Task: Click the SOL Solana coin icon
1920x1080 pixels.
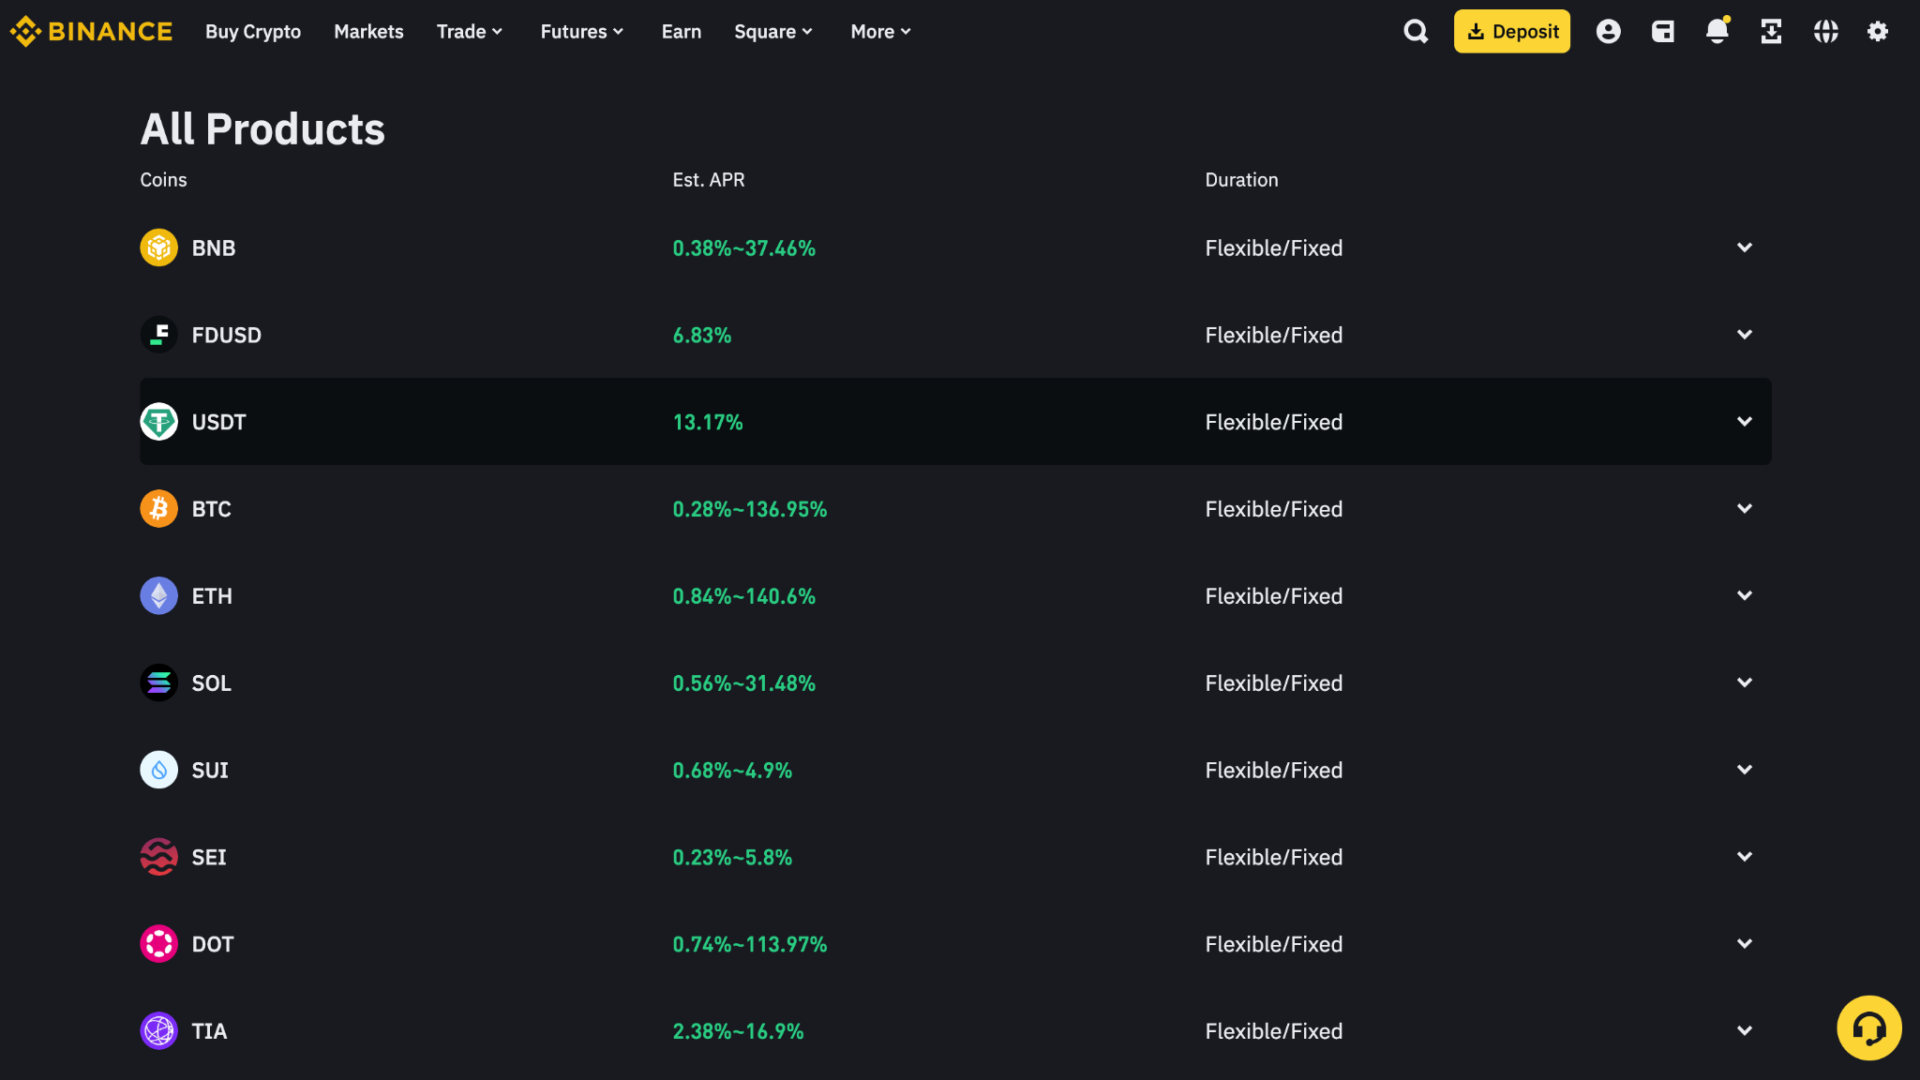Action: pos(159,683)
